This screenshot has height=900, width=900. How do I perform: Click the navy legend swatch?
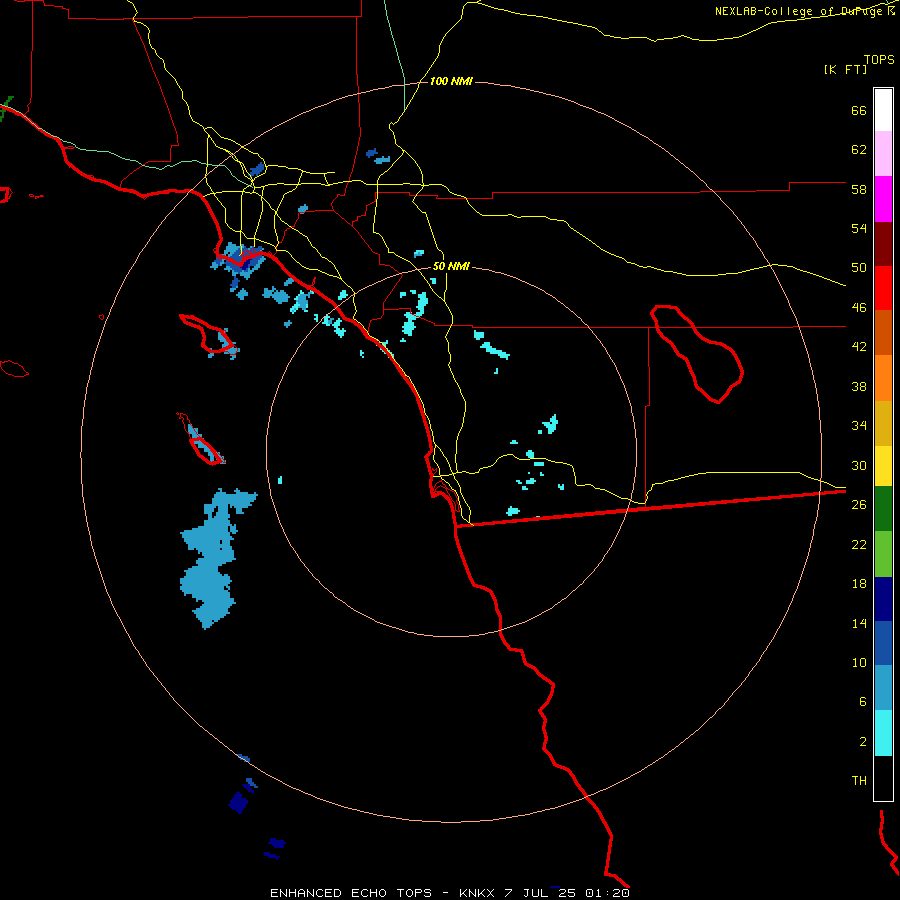(883, 599)
